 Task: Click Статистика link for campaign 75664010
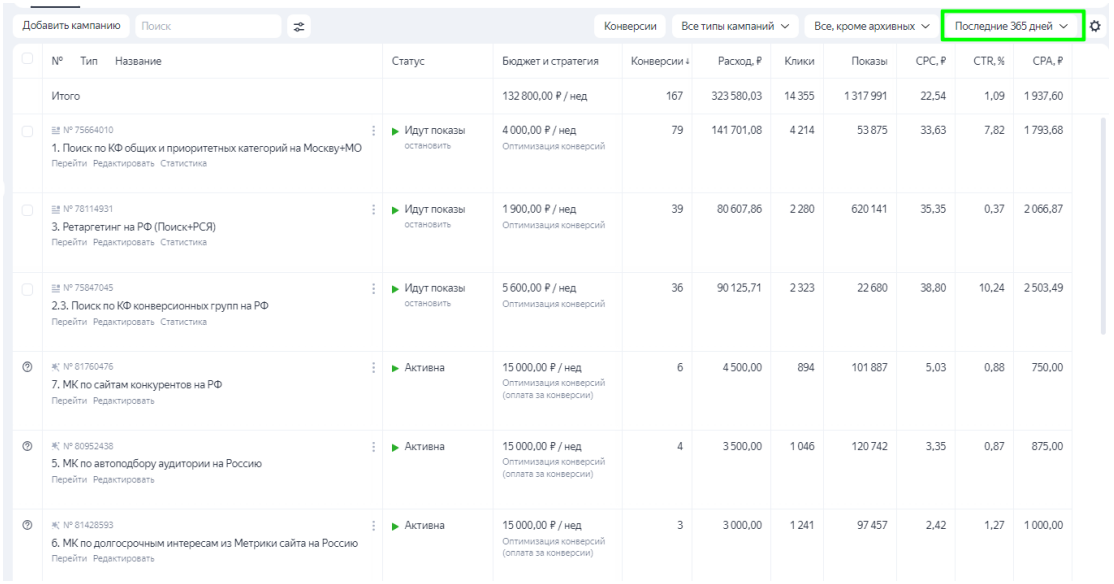(183, 163)
